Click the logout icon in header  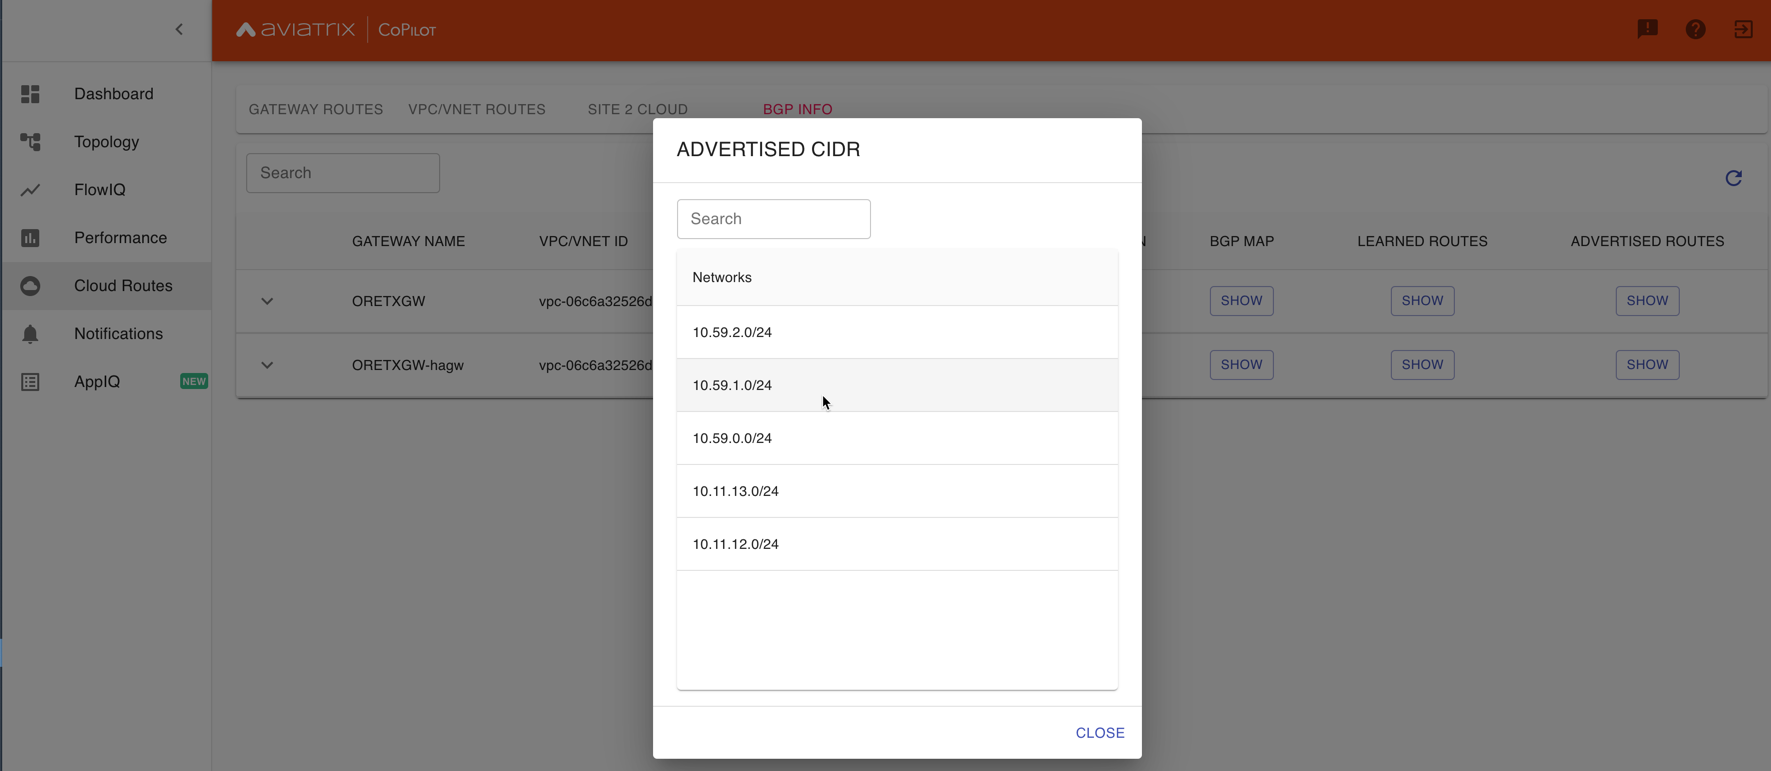(1743, 30)
